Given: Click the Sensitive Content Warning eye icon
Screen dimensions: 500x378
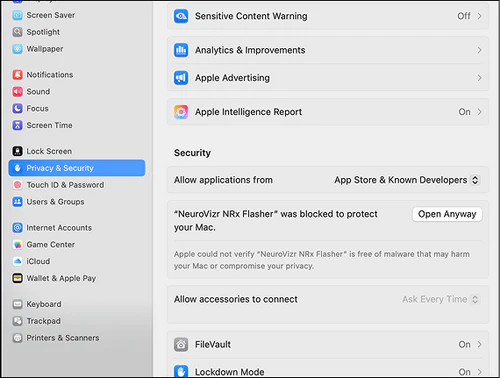Looking at the screenshot, I should click(181, 16).
